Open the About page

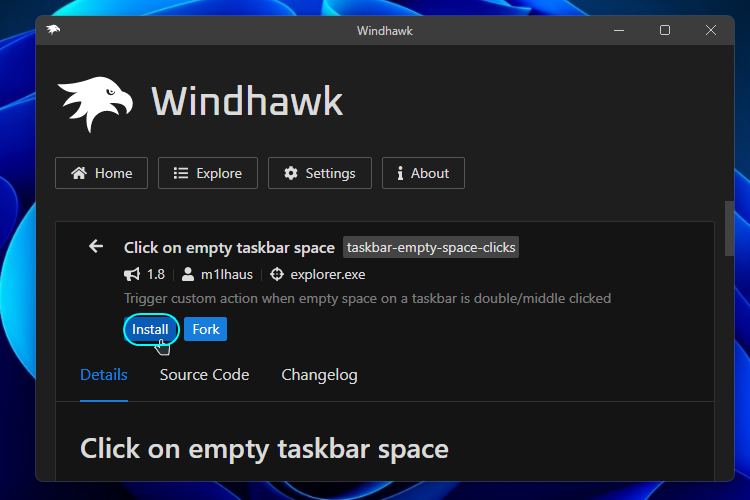tap(423, 173)
